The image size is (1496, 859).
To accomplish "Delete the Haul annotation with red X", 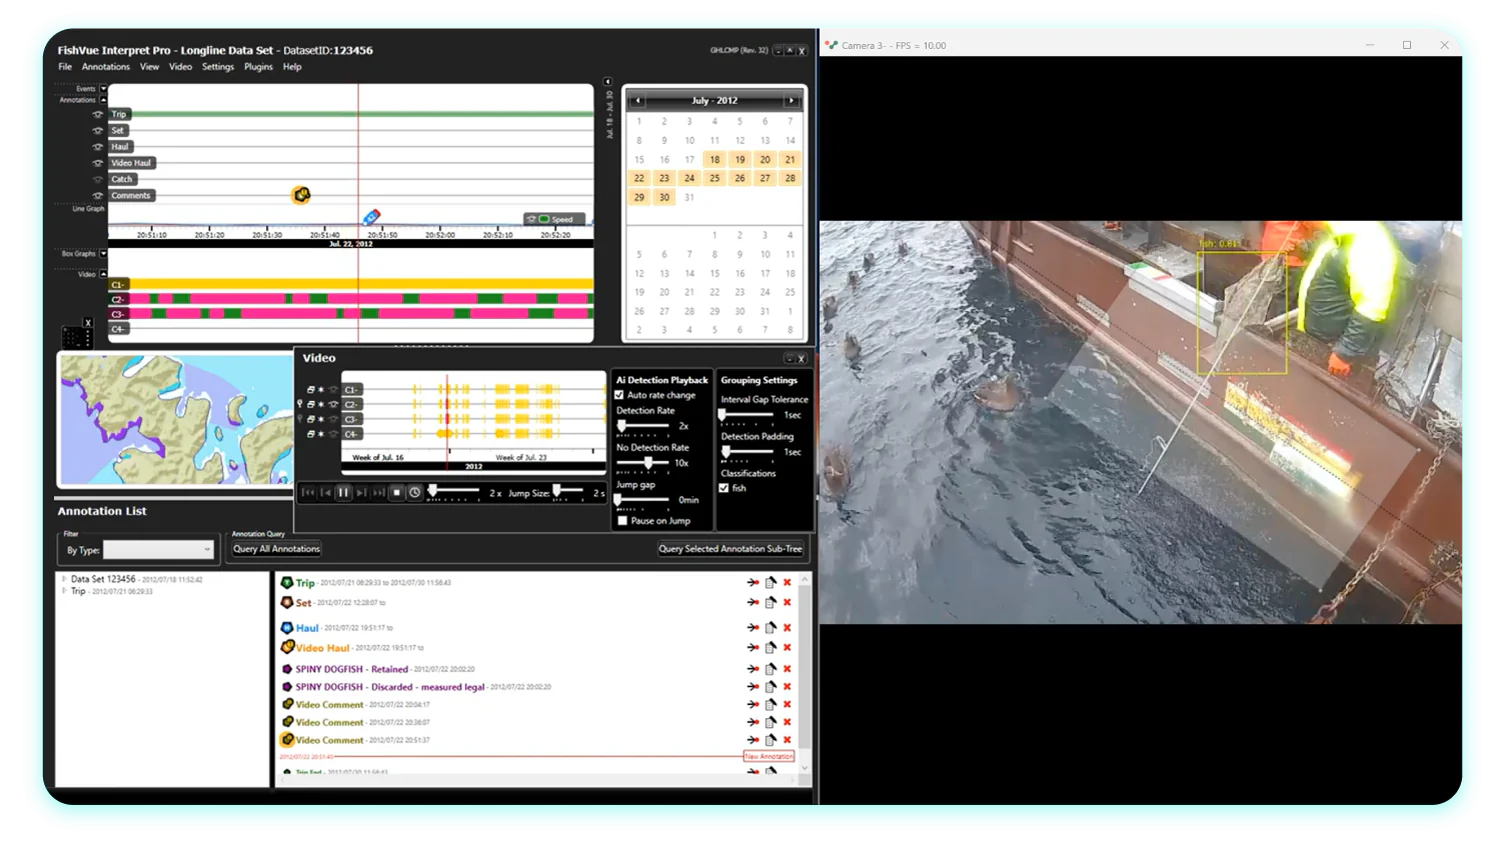I will [x=787, y=628].
